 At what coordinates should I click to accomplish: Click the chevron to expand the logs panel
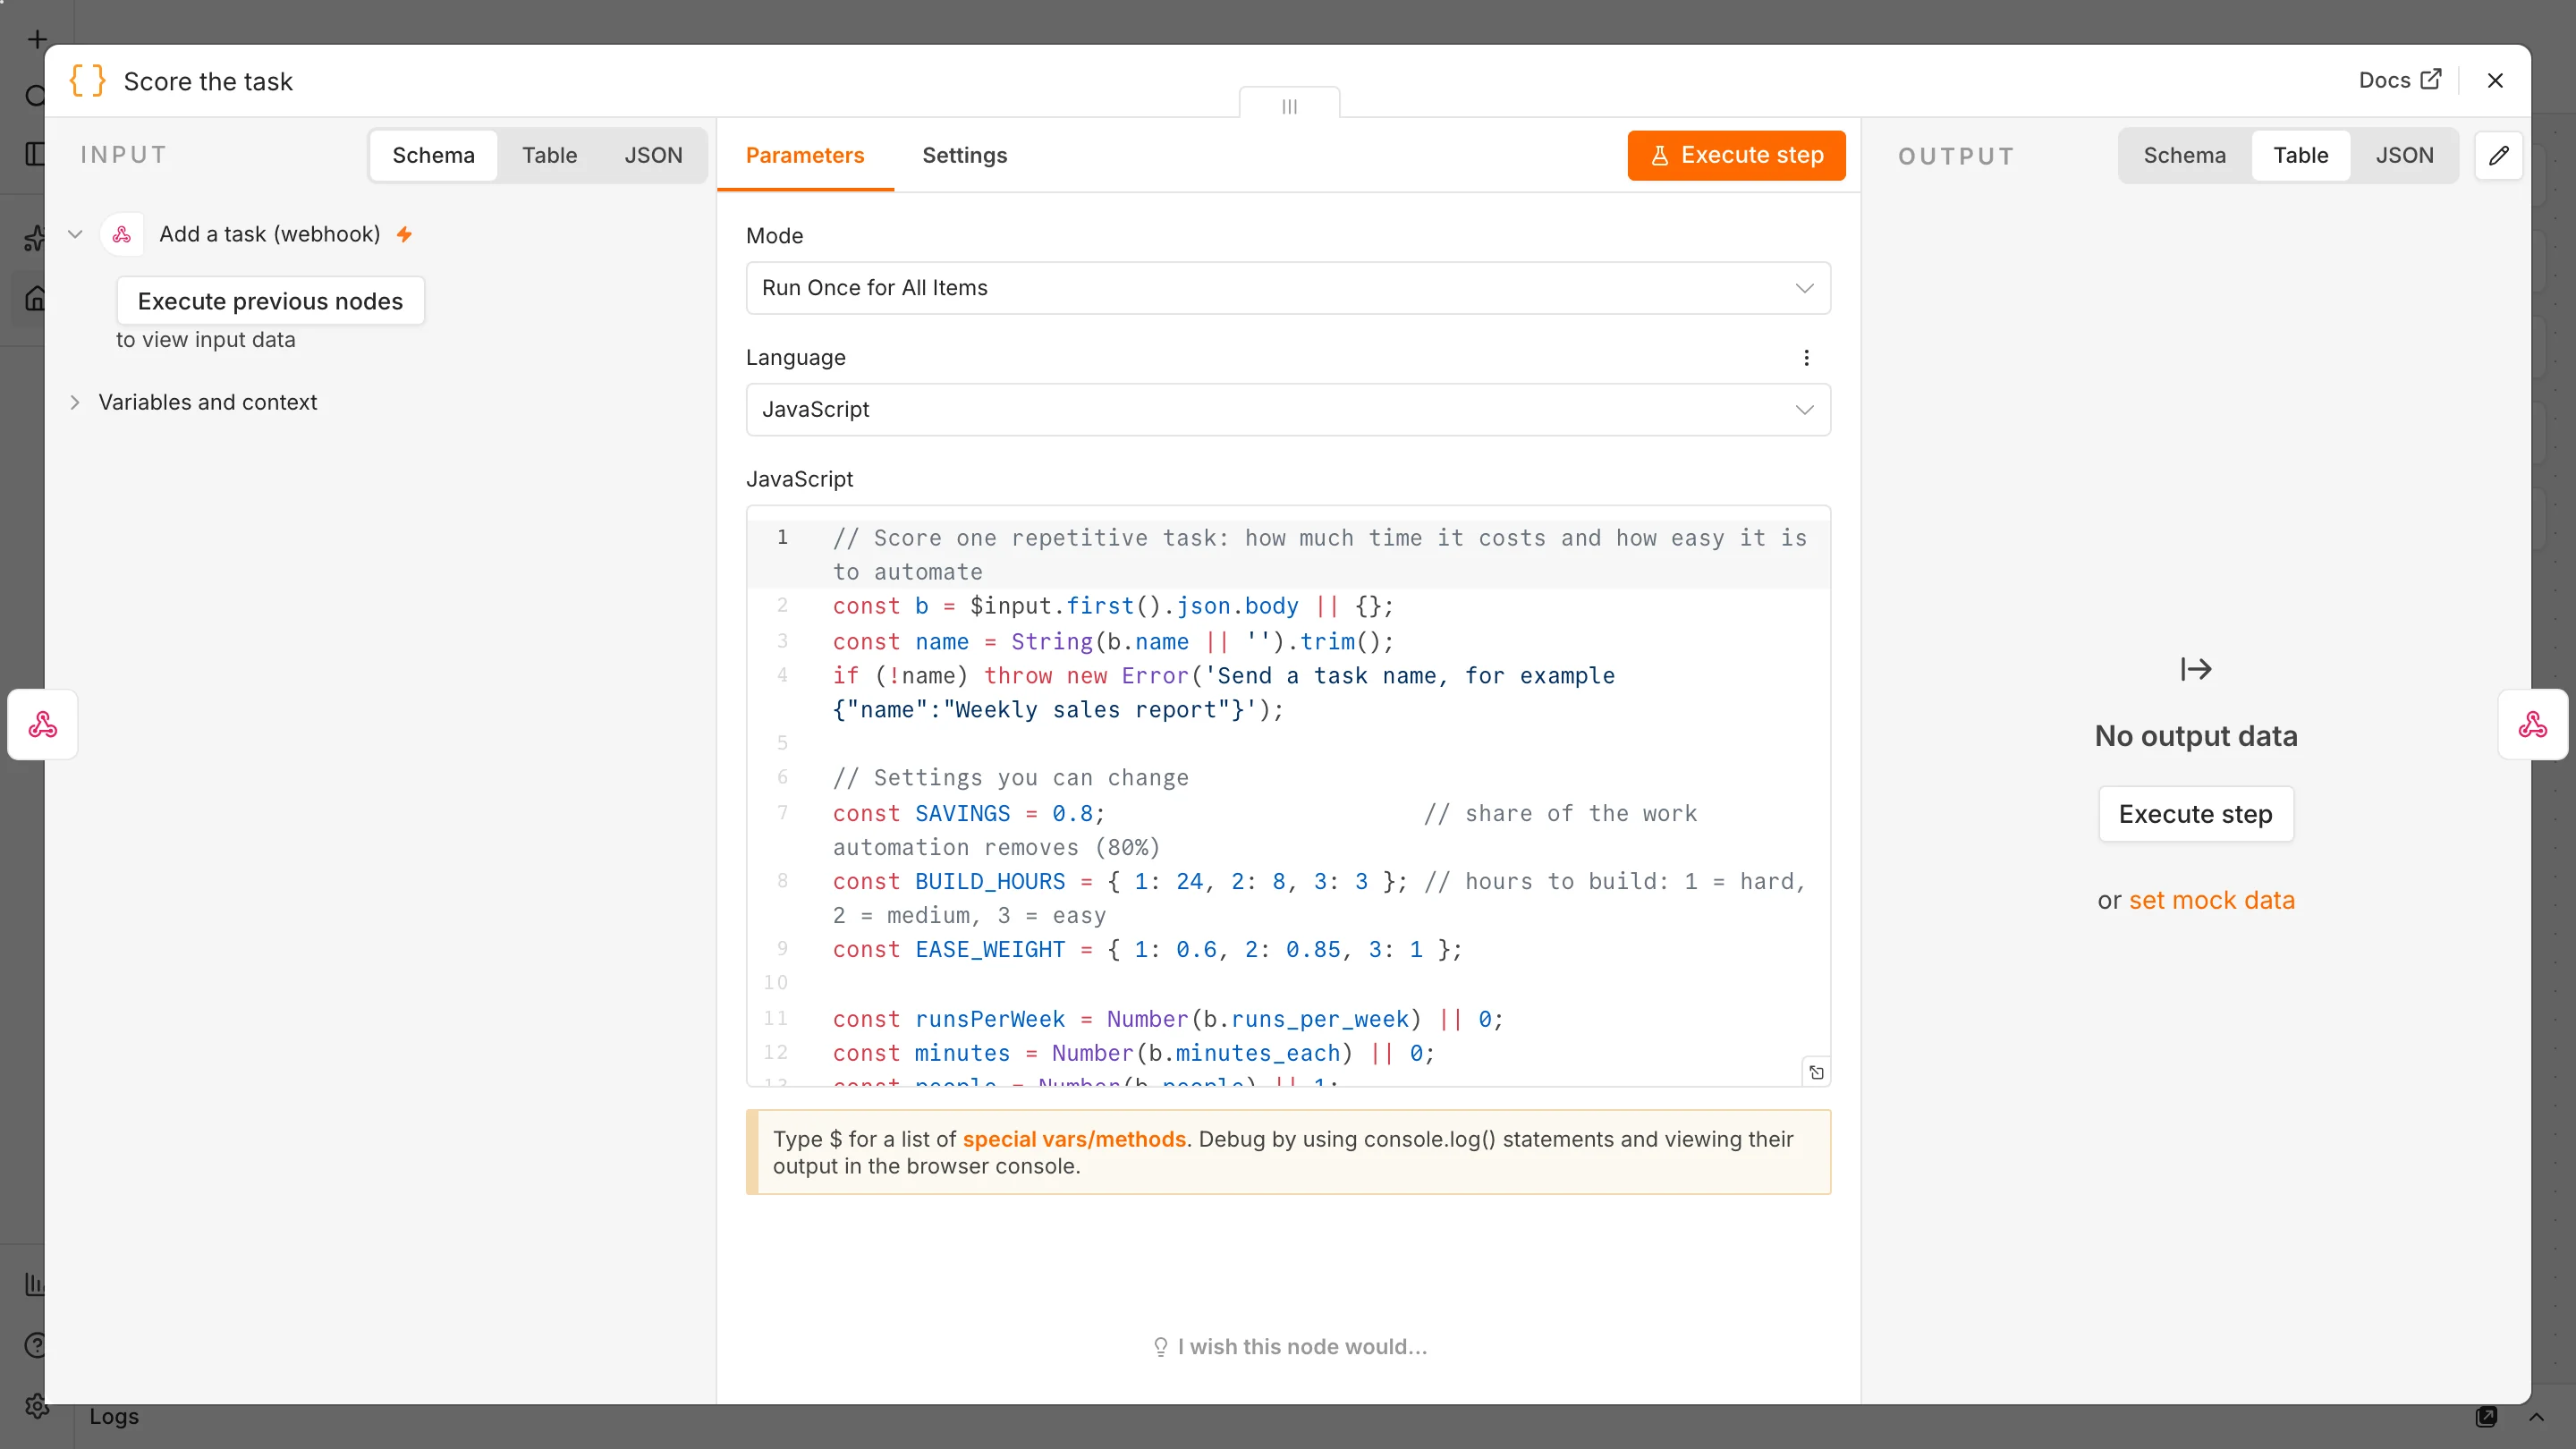tap(2536, 1417)
